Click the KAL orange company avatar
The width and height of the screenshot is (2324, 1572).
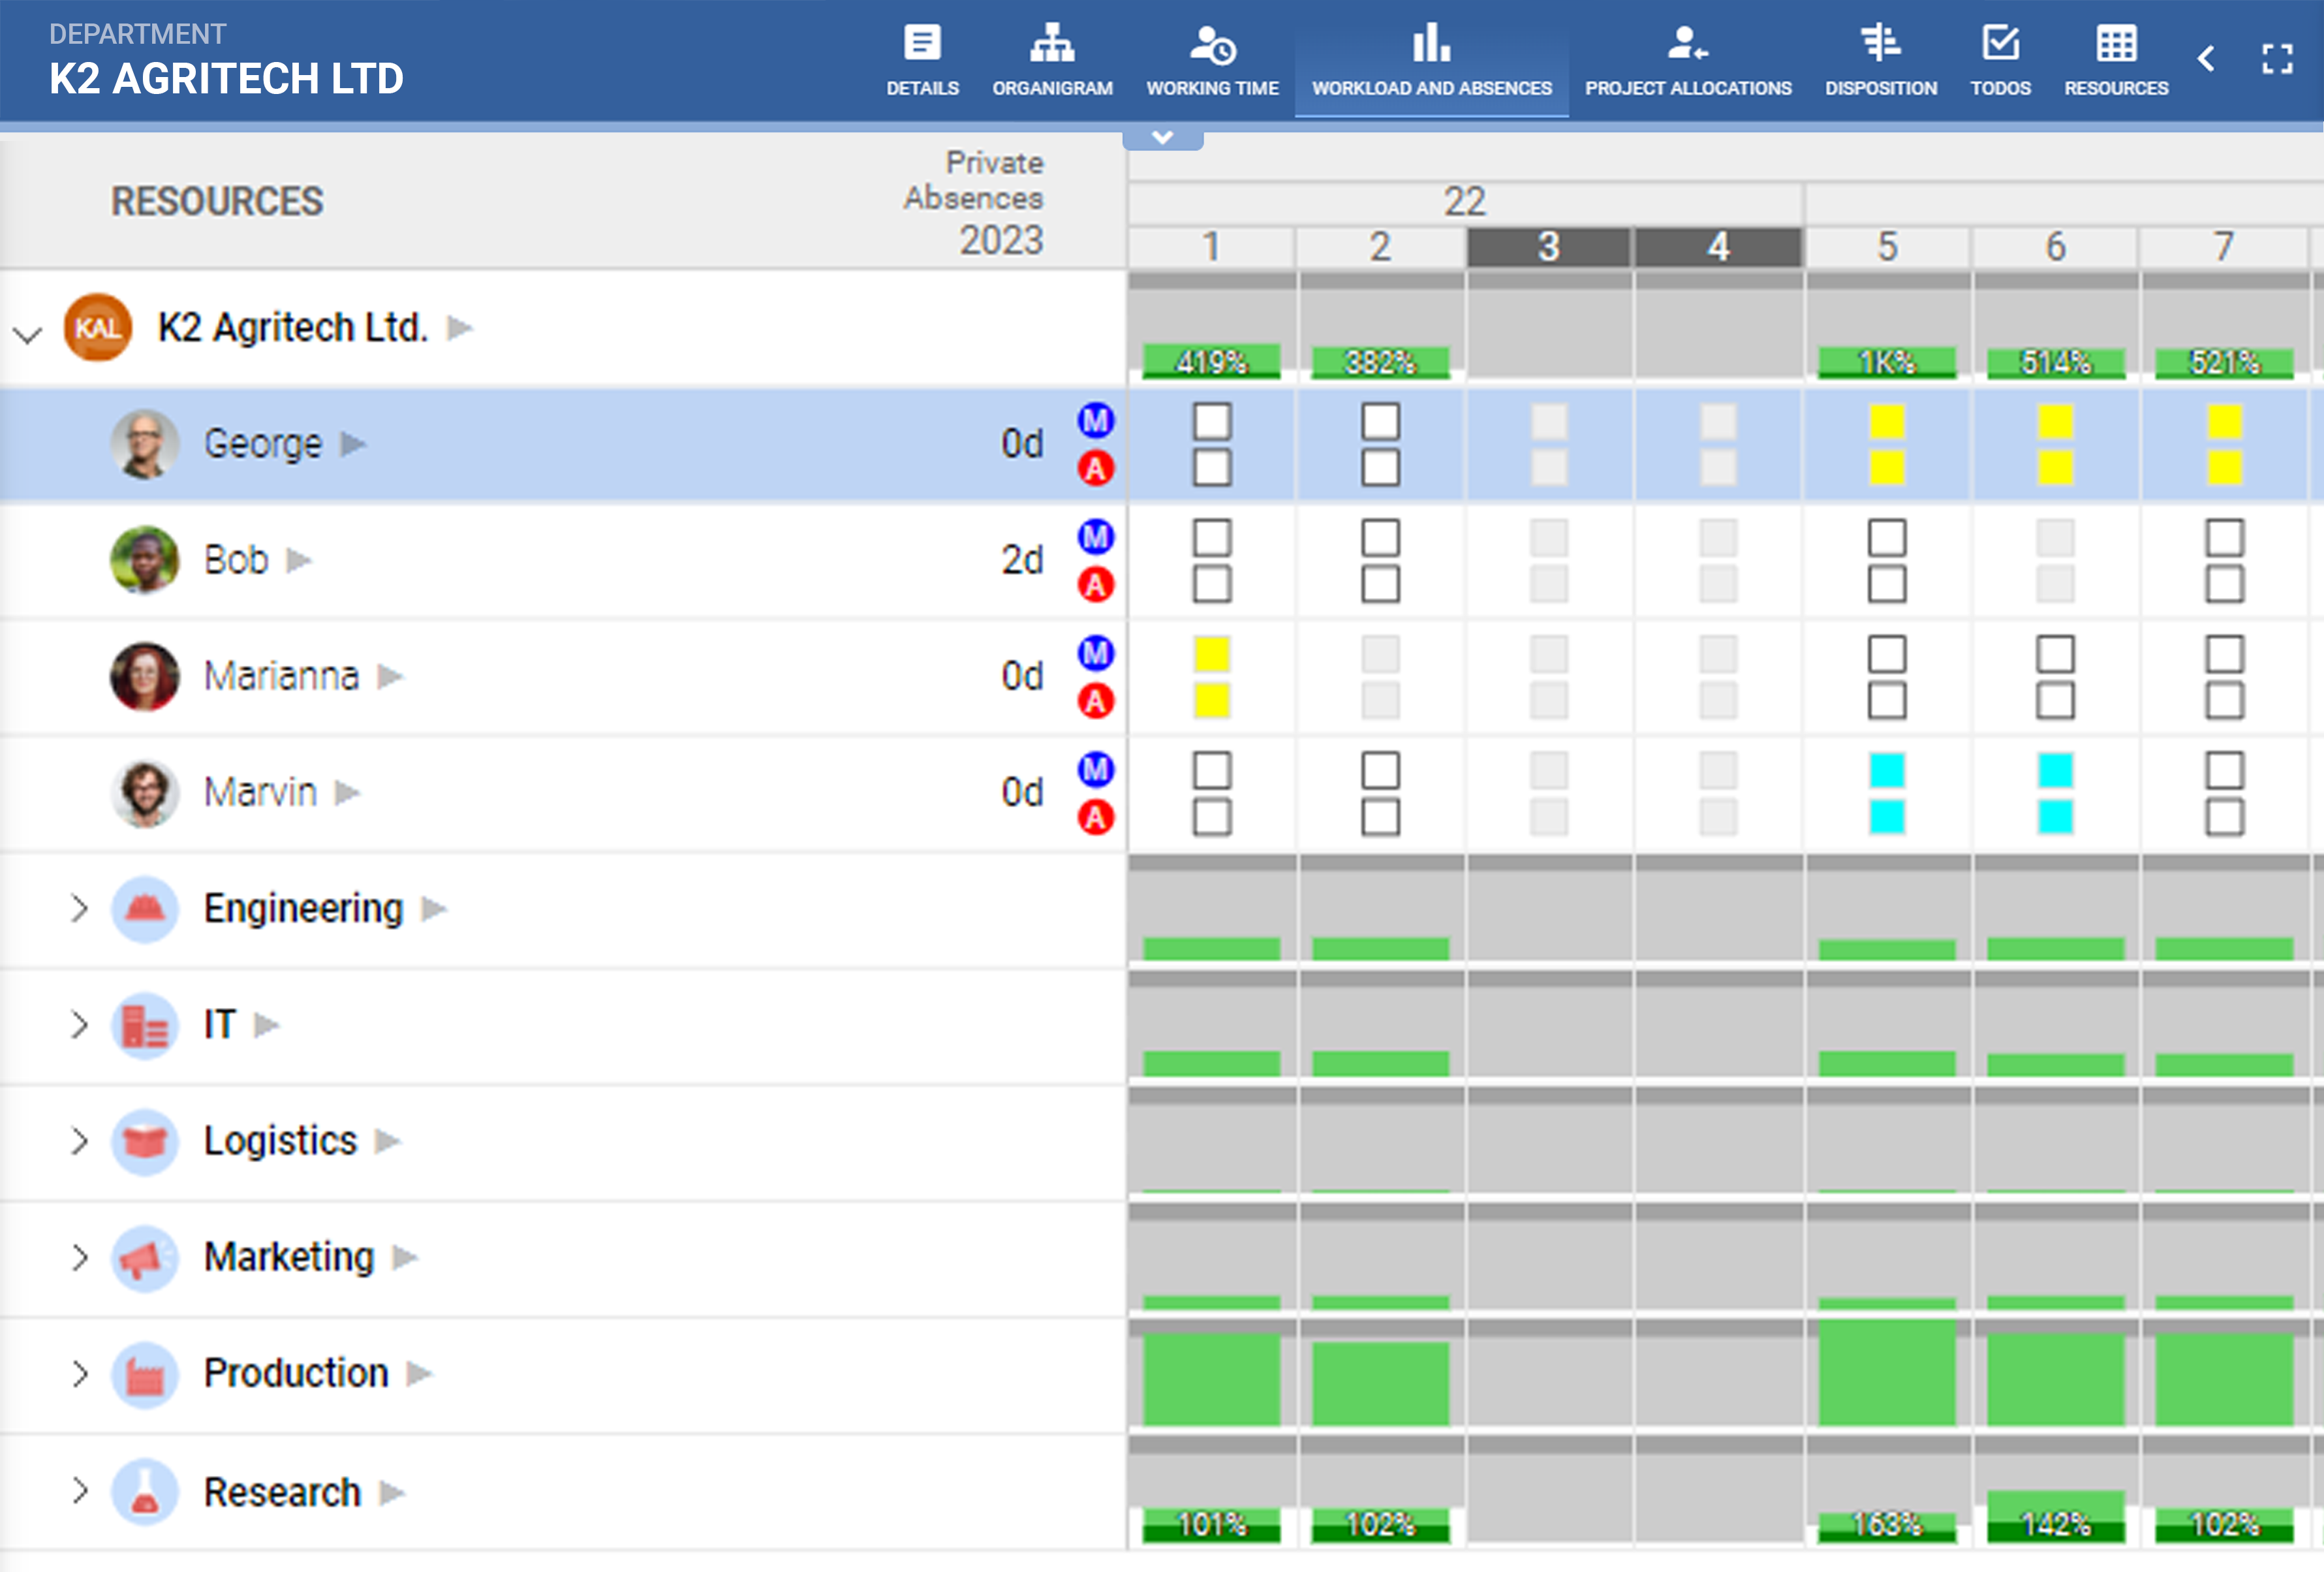coord(98,328)
